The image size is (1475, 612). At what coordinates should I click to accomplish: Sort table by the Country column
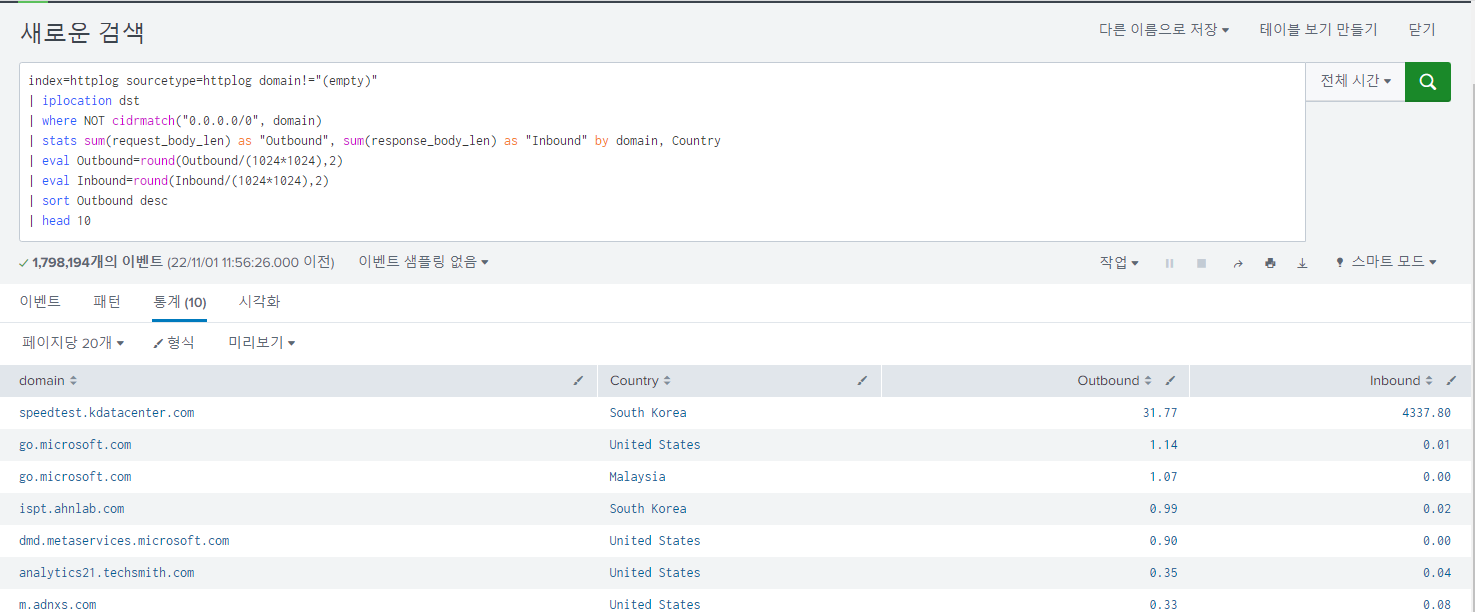(640, 381)
